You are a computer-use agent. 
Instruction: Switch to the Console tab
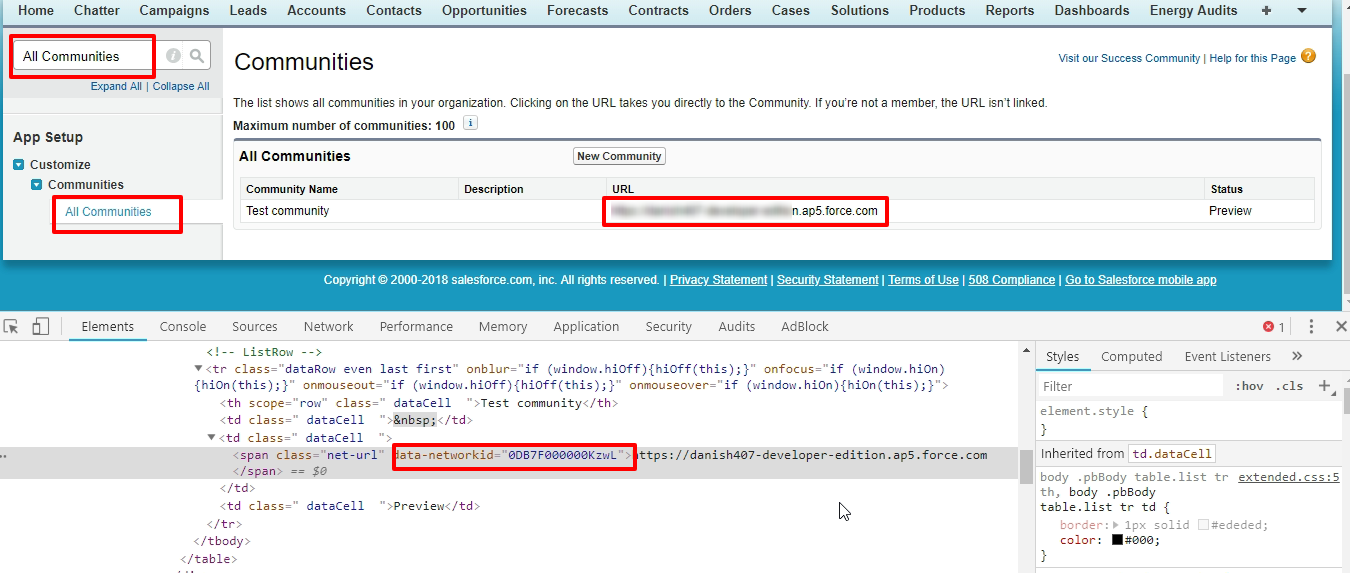[183, 327]
